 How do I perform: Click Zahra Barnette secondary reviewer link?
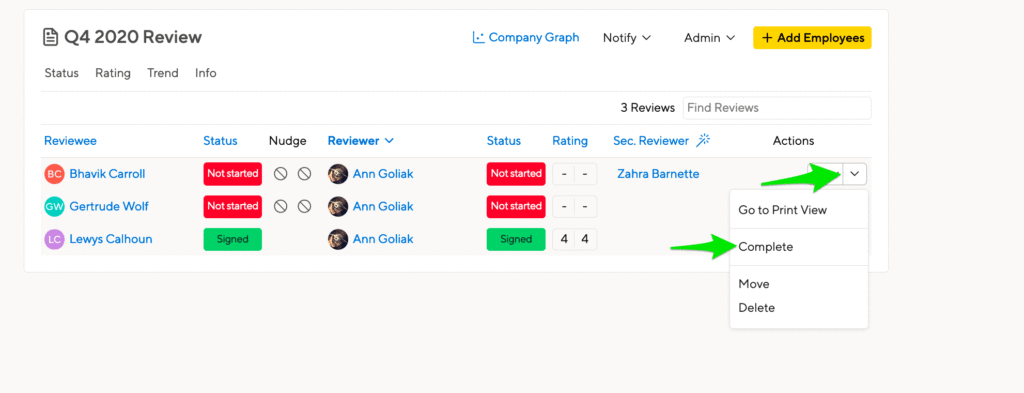click(x=658, y=174)
